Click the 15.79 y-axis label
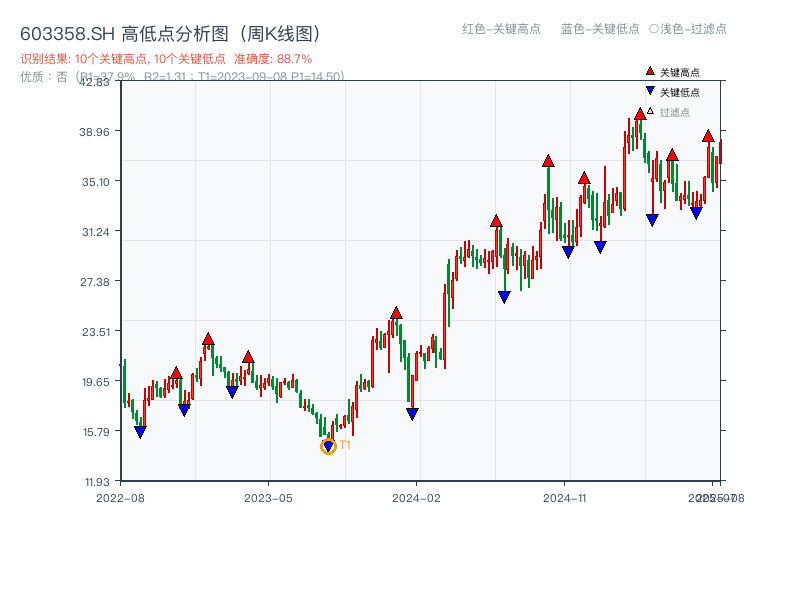Screen dimensions: 800x600 pyautogui.click(x=95, y=432)
